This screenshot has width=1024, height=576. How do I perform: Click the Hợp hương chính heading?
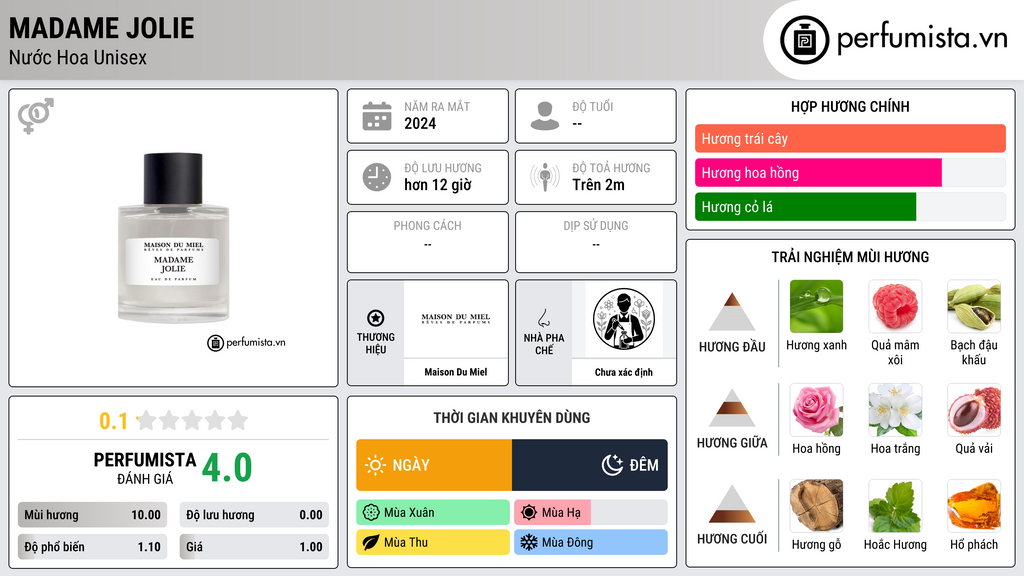(850, 106)
